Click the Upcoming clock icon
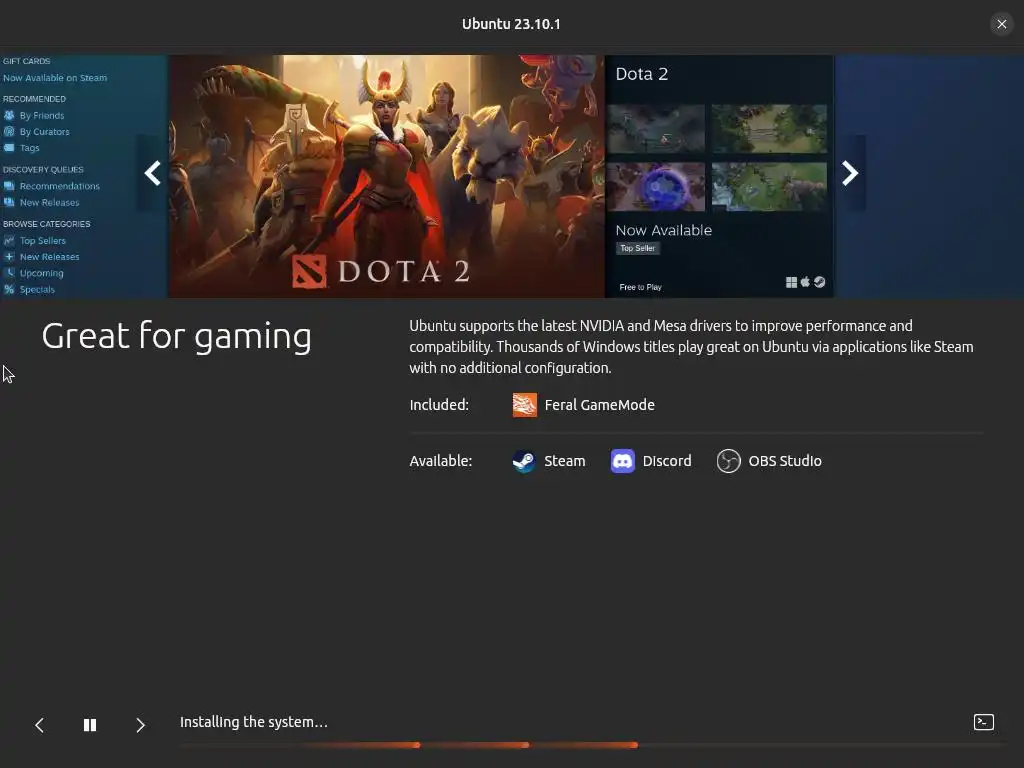The image size is (1024, 768). [9, 273]
